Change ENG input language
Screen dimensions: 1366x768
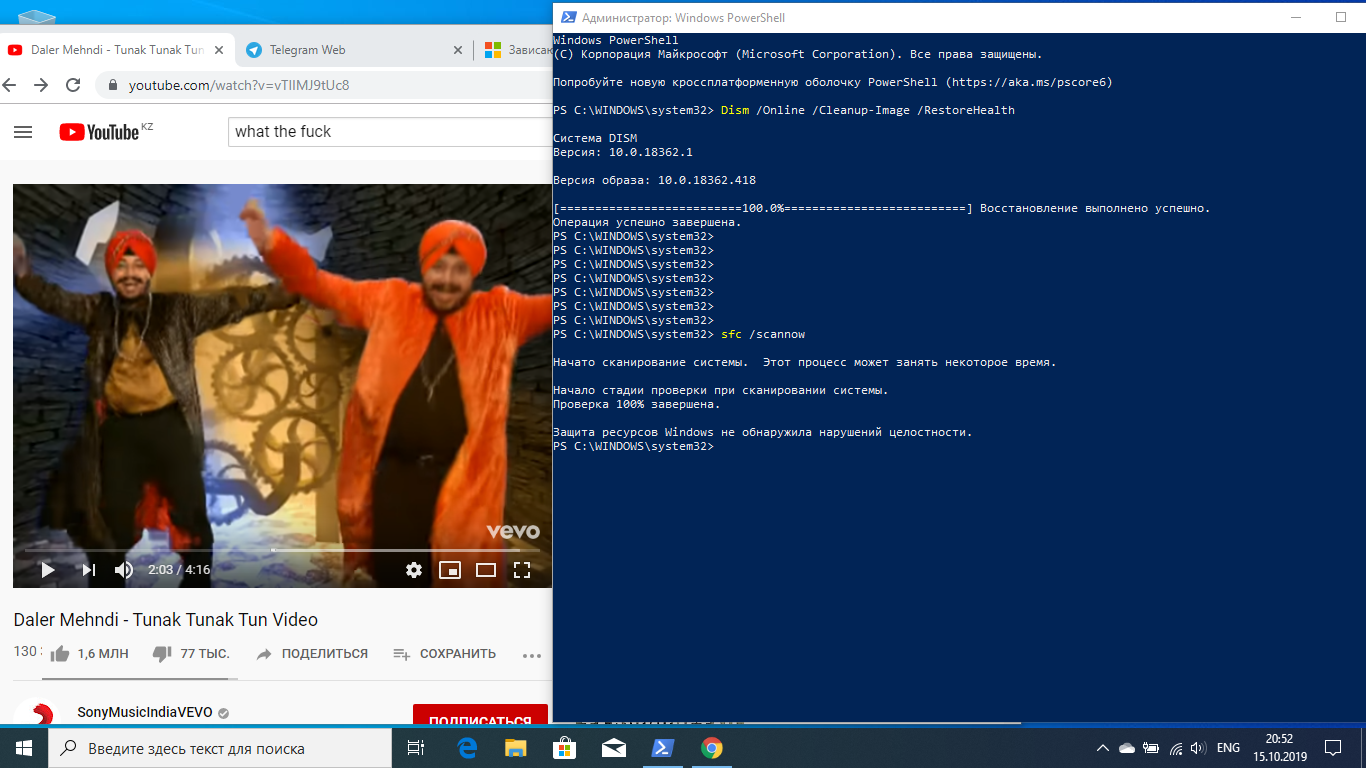(1228, 748)
